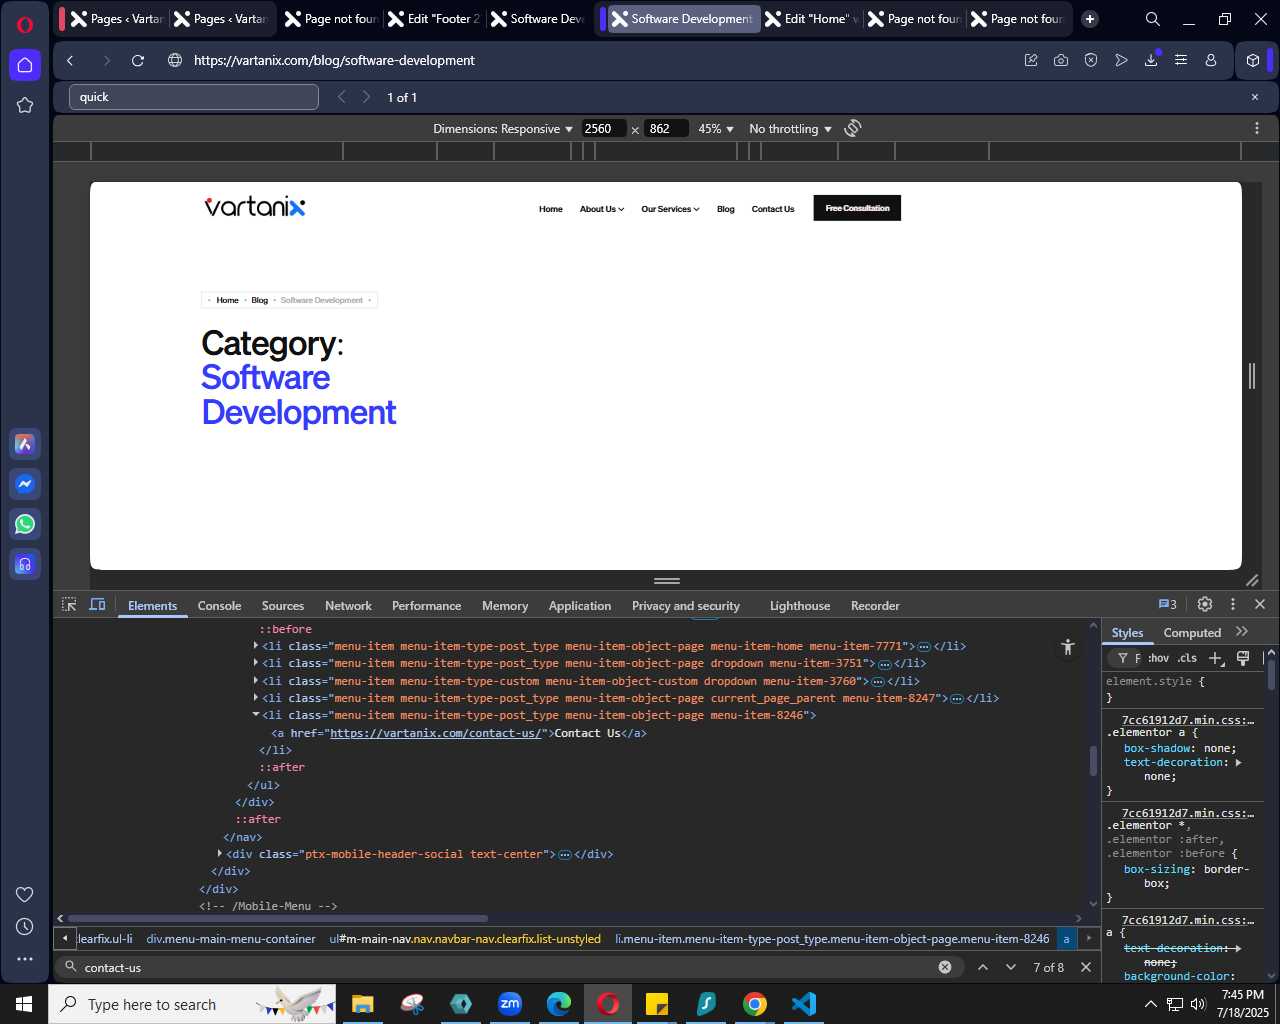Open the purple player icon in sidebar
The width and height of the screenshot is (1280, 1024).
pos(25,564)
